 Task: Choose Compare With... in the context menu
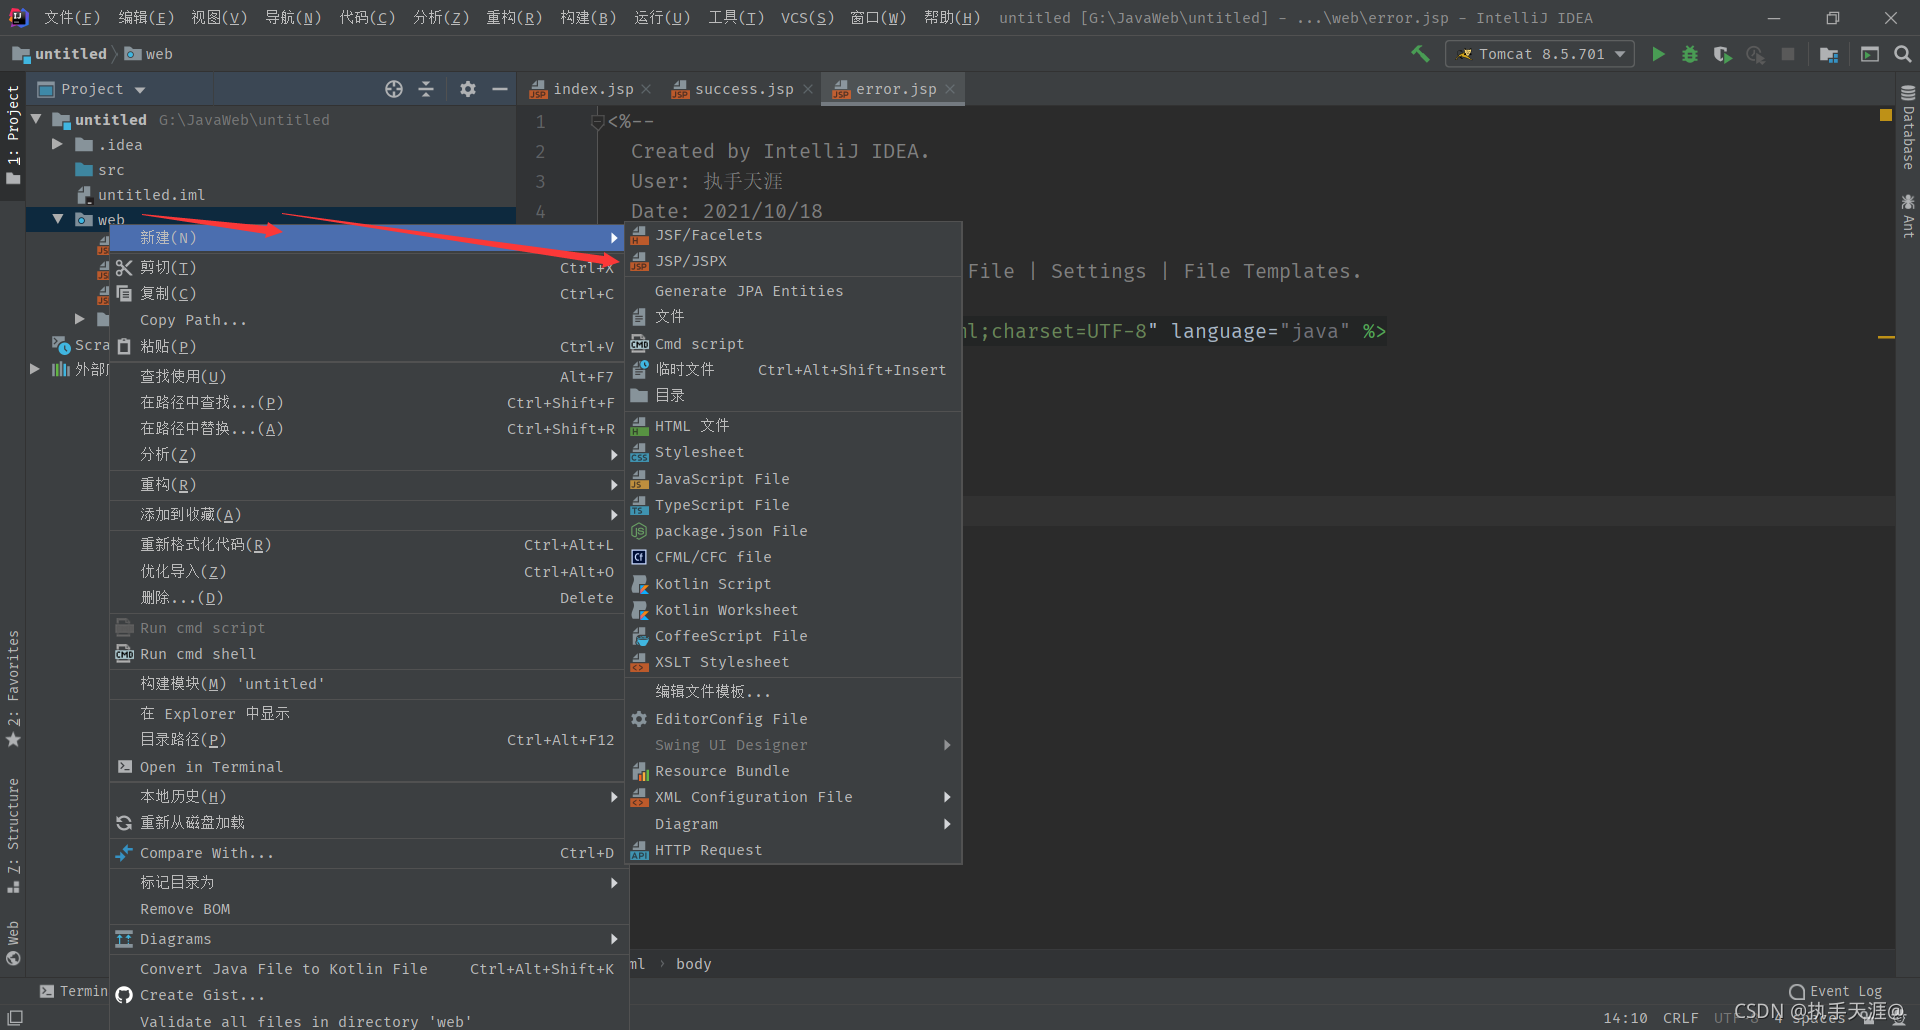[367, 853]
